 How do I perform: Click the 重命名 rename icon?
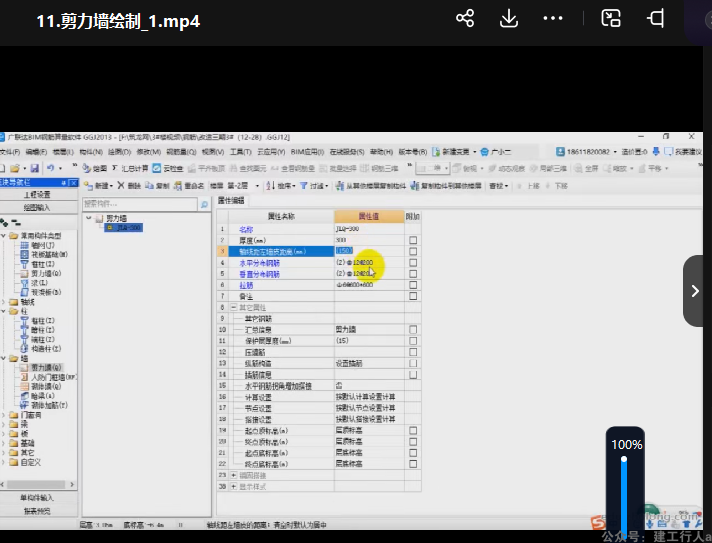(x=178, y=186)
